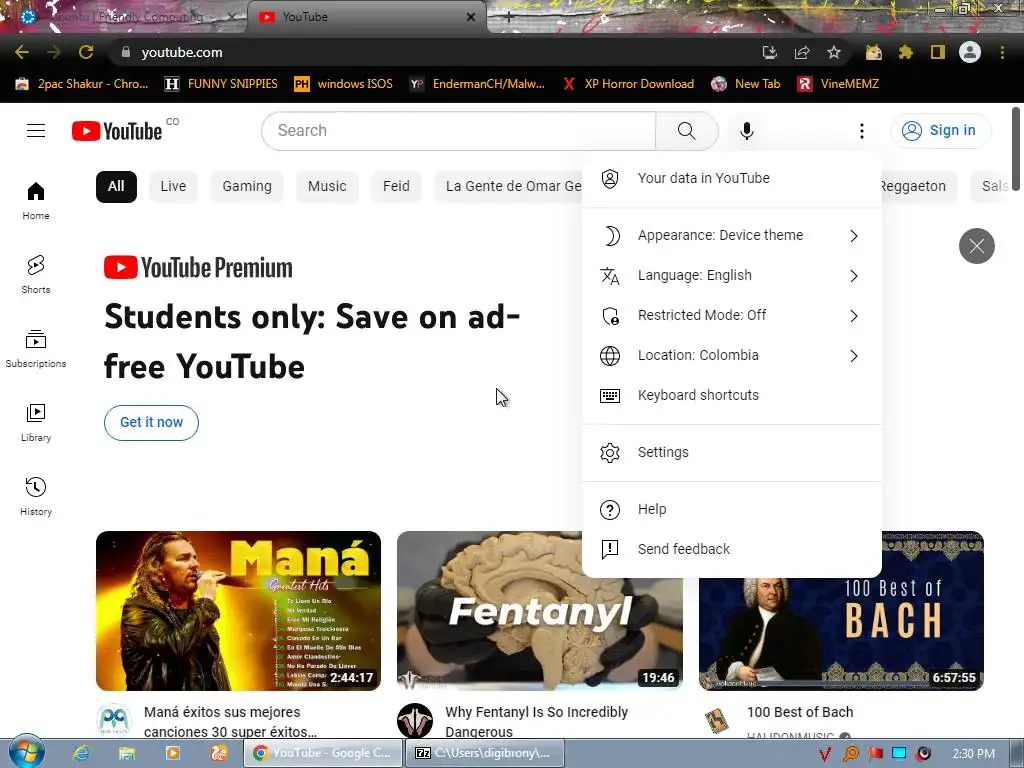Open Chrome three-dot menu
This screenshot has width=1024, height=768.
tap(1002, 52)
